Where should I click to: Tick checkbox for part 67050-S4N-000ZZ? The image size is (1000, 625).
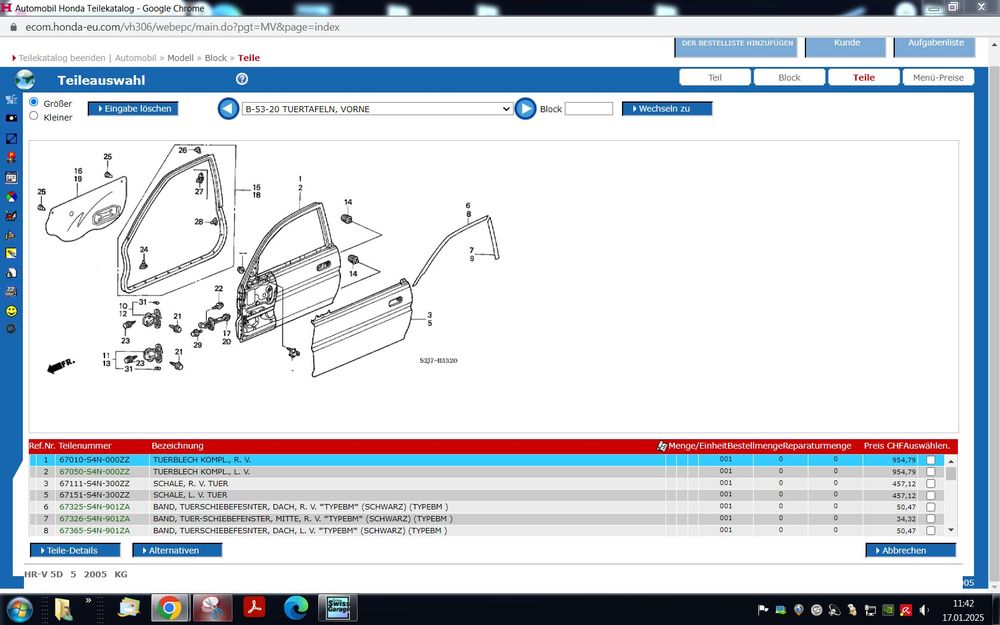(930, 472)
